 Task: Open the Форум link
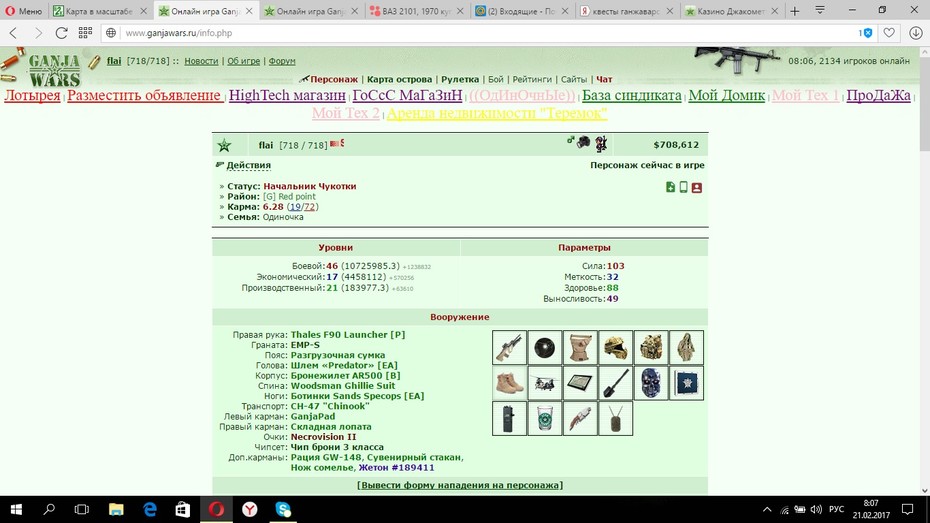(x=282, y=61)
